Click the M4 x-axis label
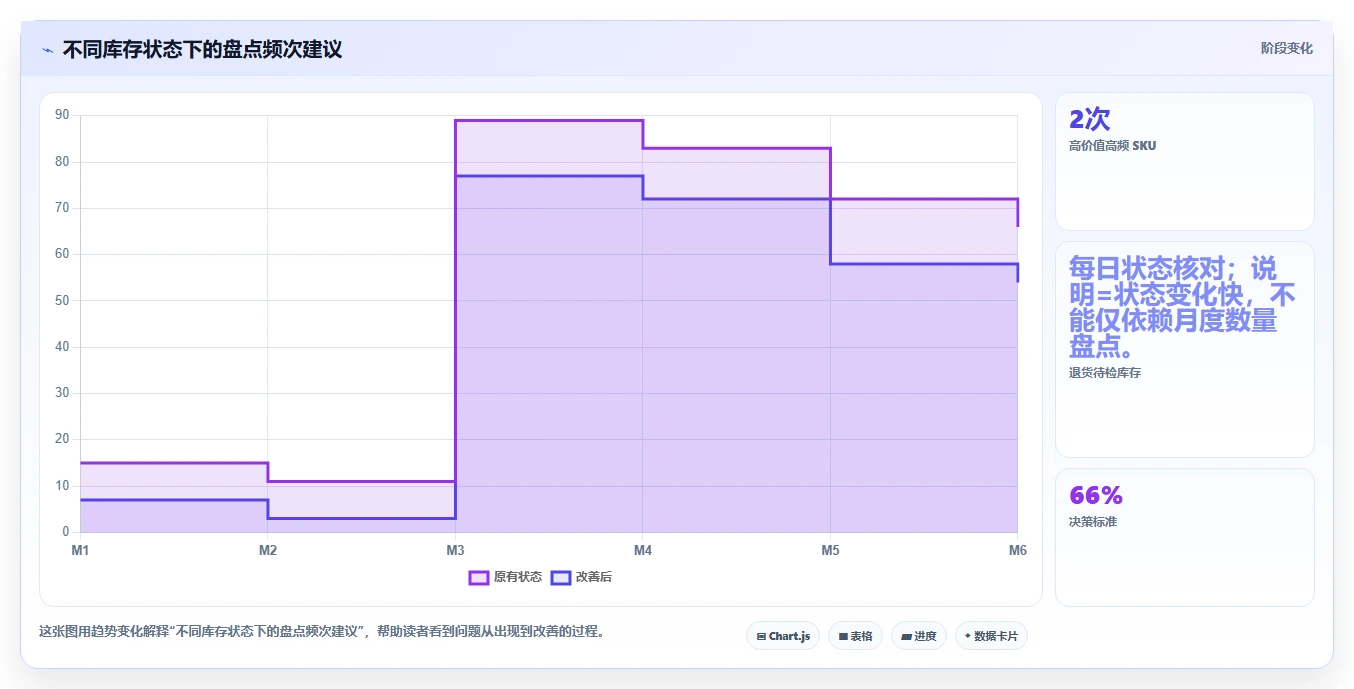 643,550
